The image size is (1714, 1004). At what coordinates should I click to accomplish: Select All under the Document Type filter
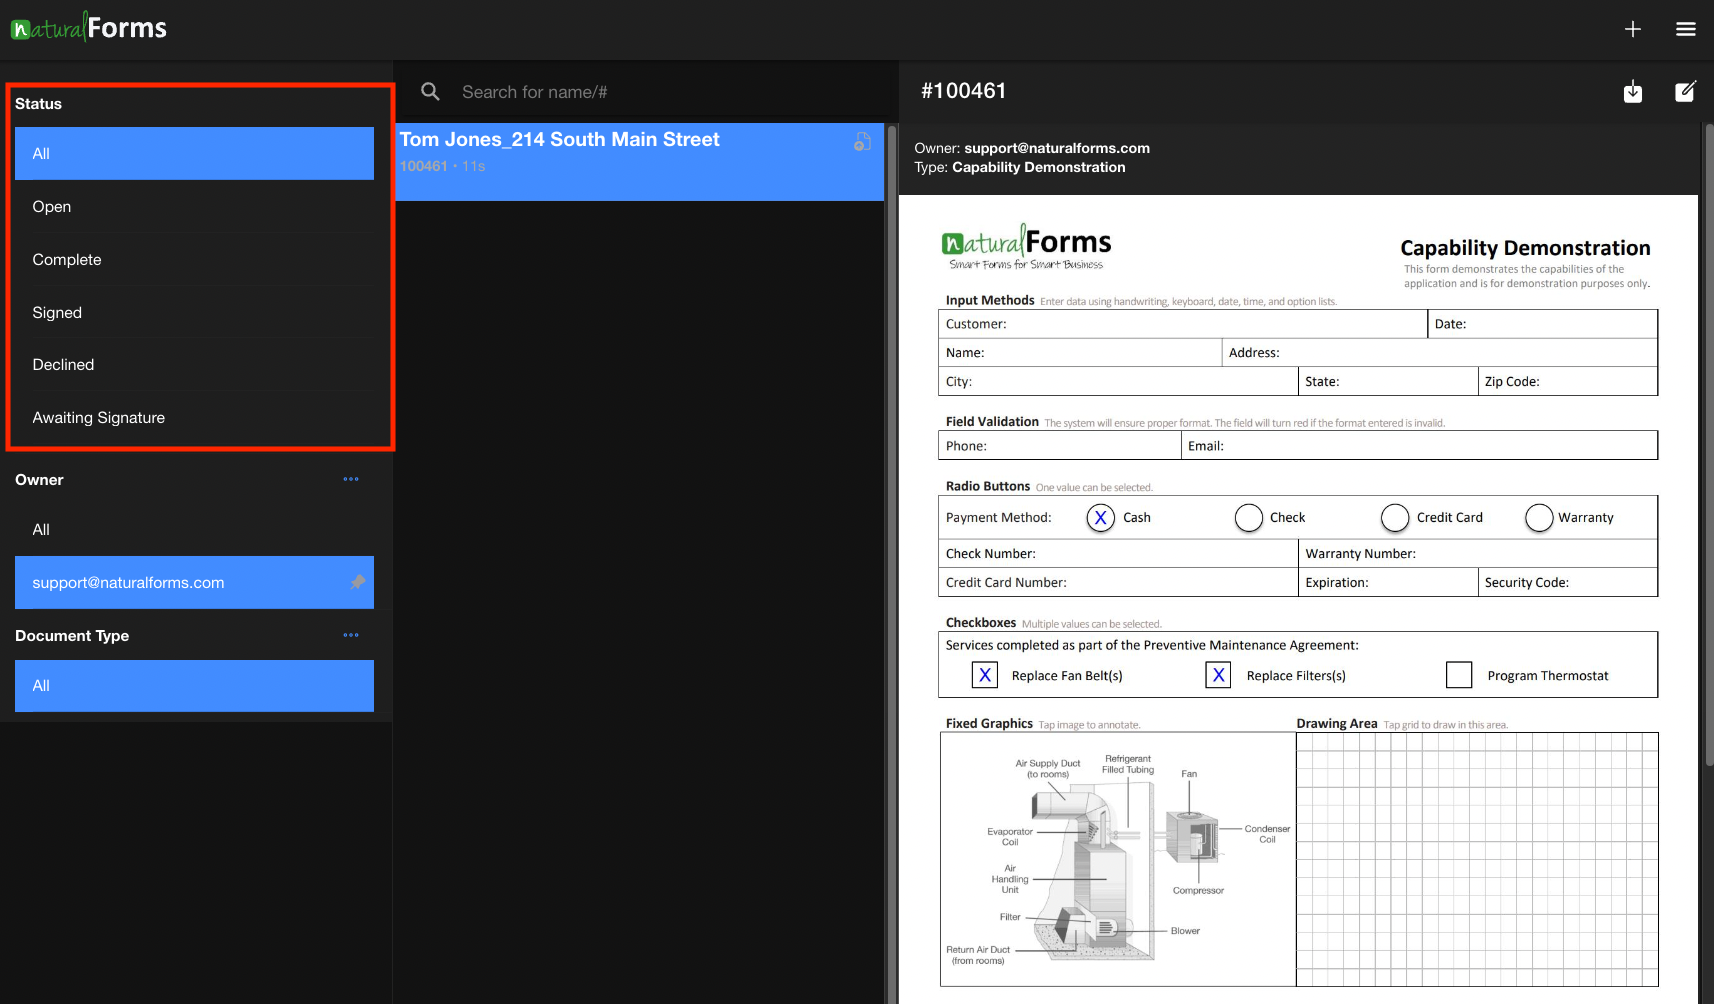point(194,685)
